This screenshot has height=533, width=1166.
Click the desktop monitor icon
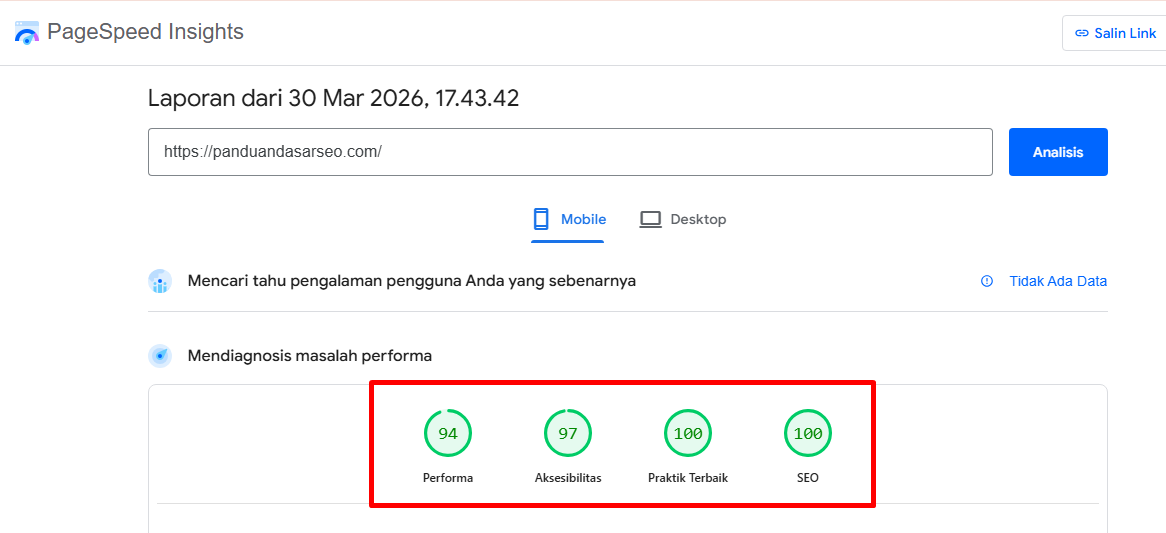[651, 219]
